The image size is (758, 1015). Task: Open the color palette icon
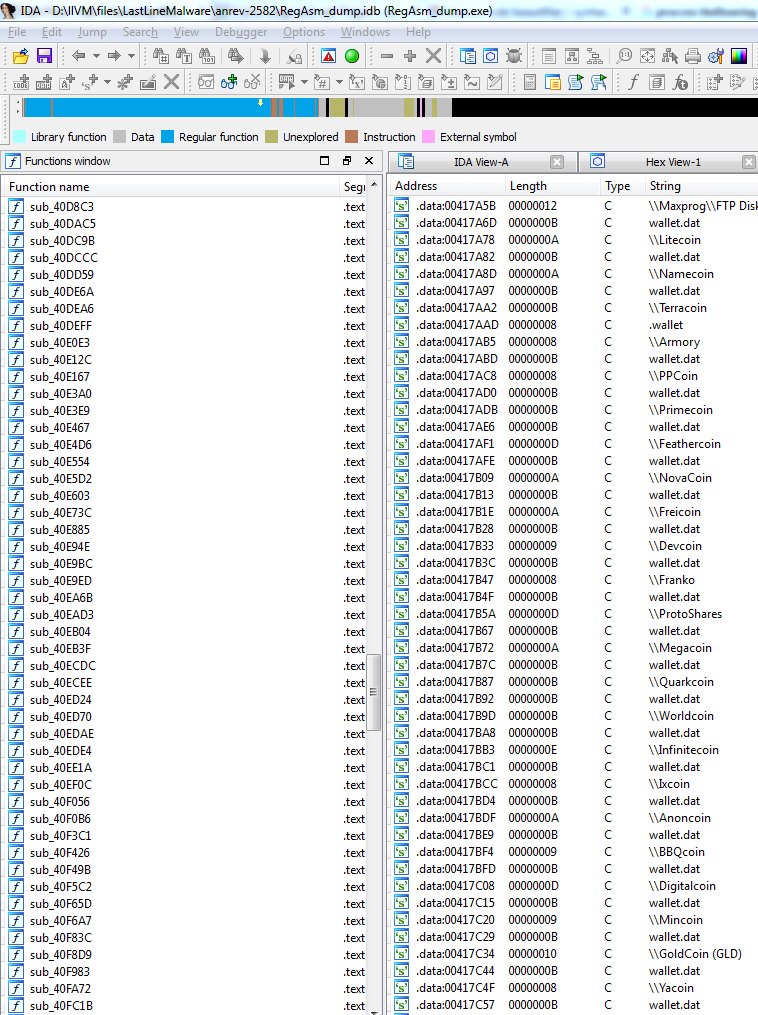click(739, 56)
